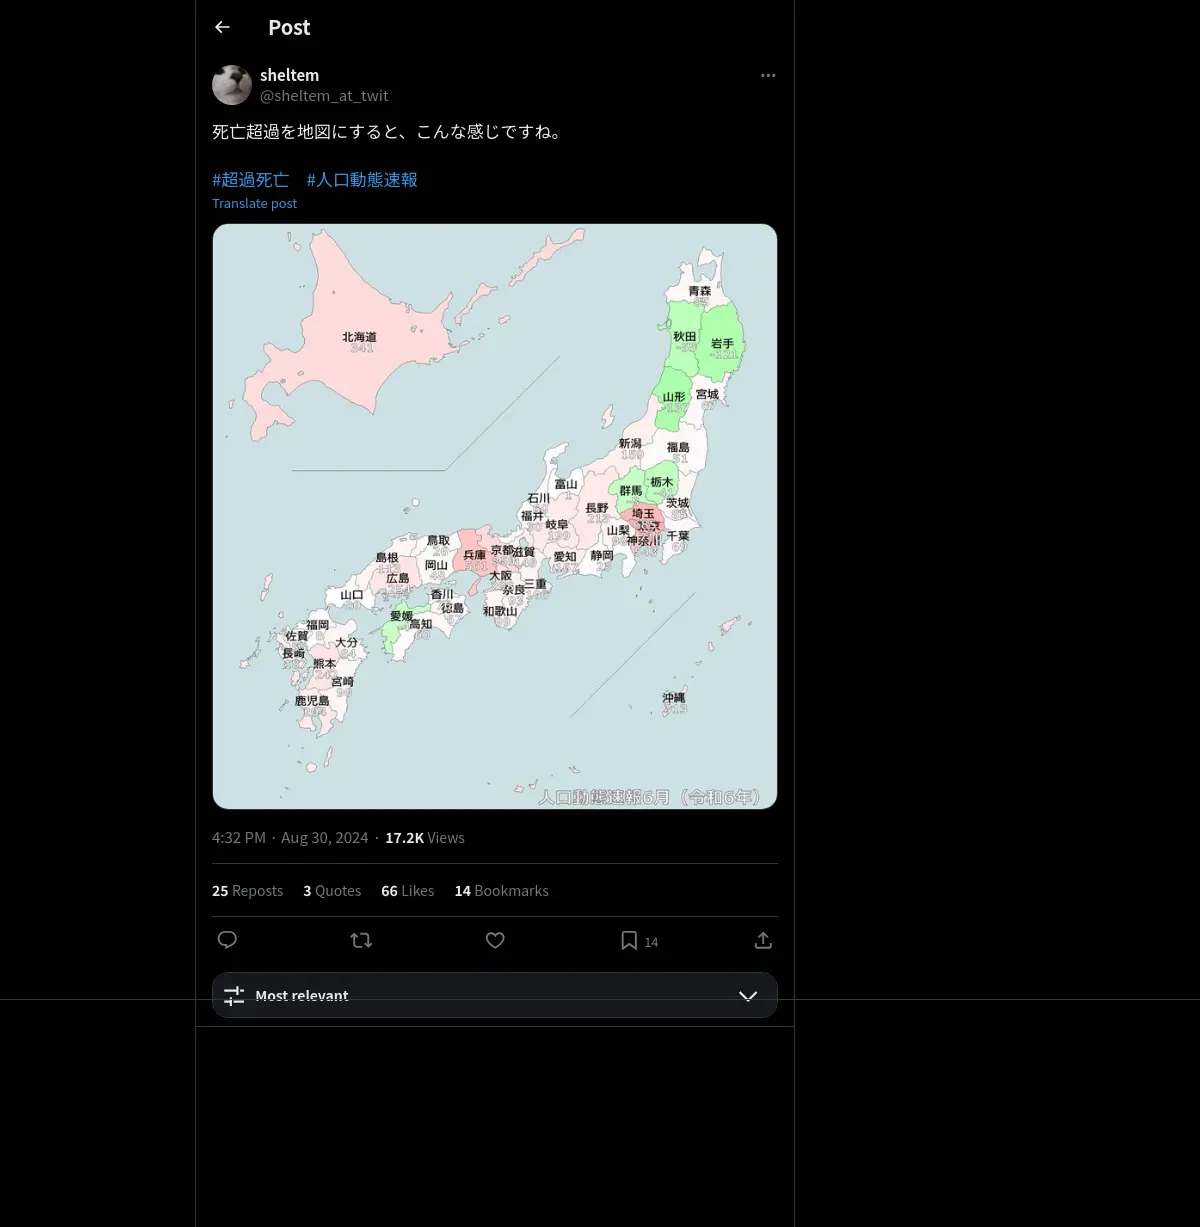Open the 4:32 PM Aug 30, 2024 timestamp
1200x1227 pixels.
pos(290,838)
